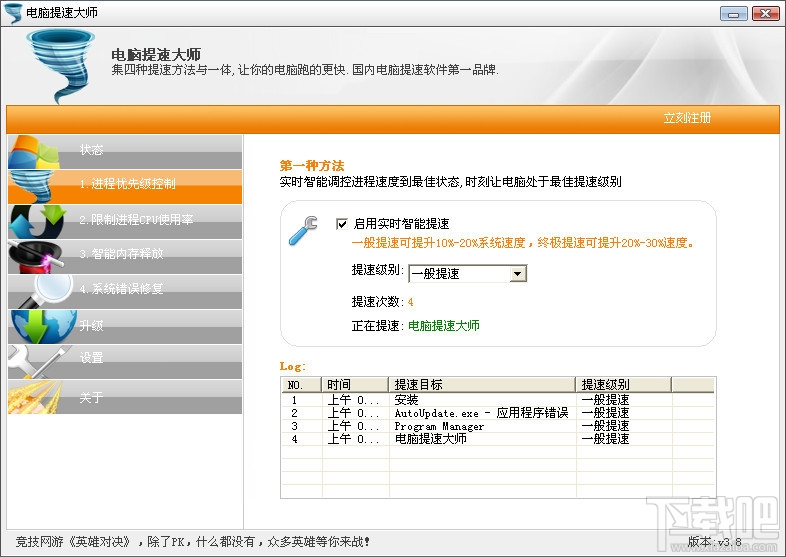Open the 状态 tab

pos(125,152)
